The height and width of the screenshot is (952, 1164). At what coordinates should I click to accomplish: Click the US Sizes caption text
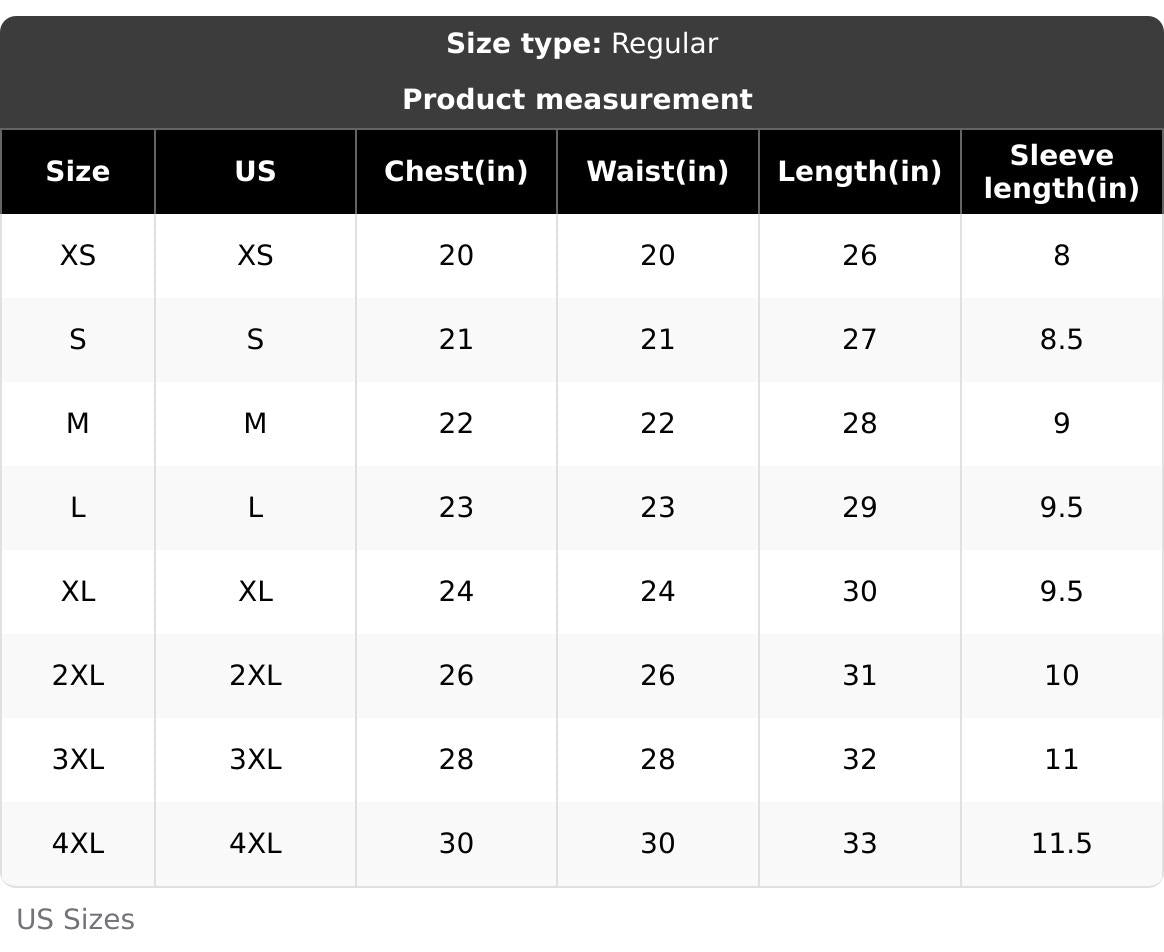point(75,919)
